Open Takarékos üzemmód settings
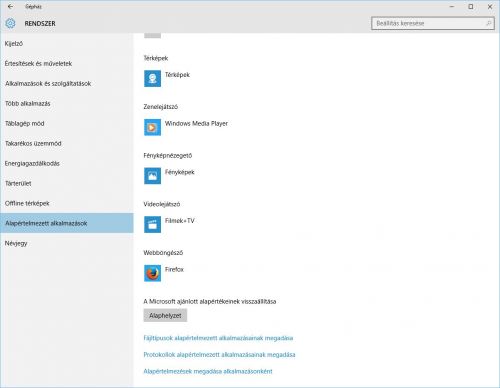Screen dimensions: 500x388 point(67,143)
